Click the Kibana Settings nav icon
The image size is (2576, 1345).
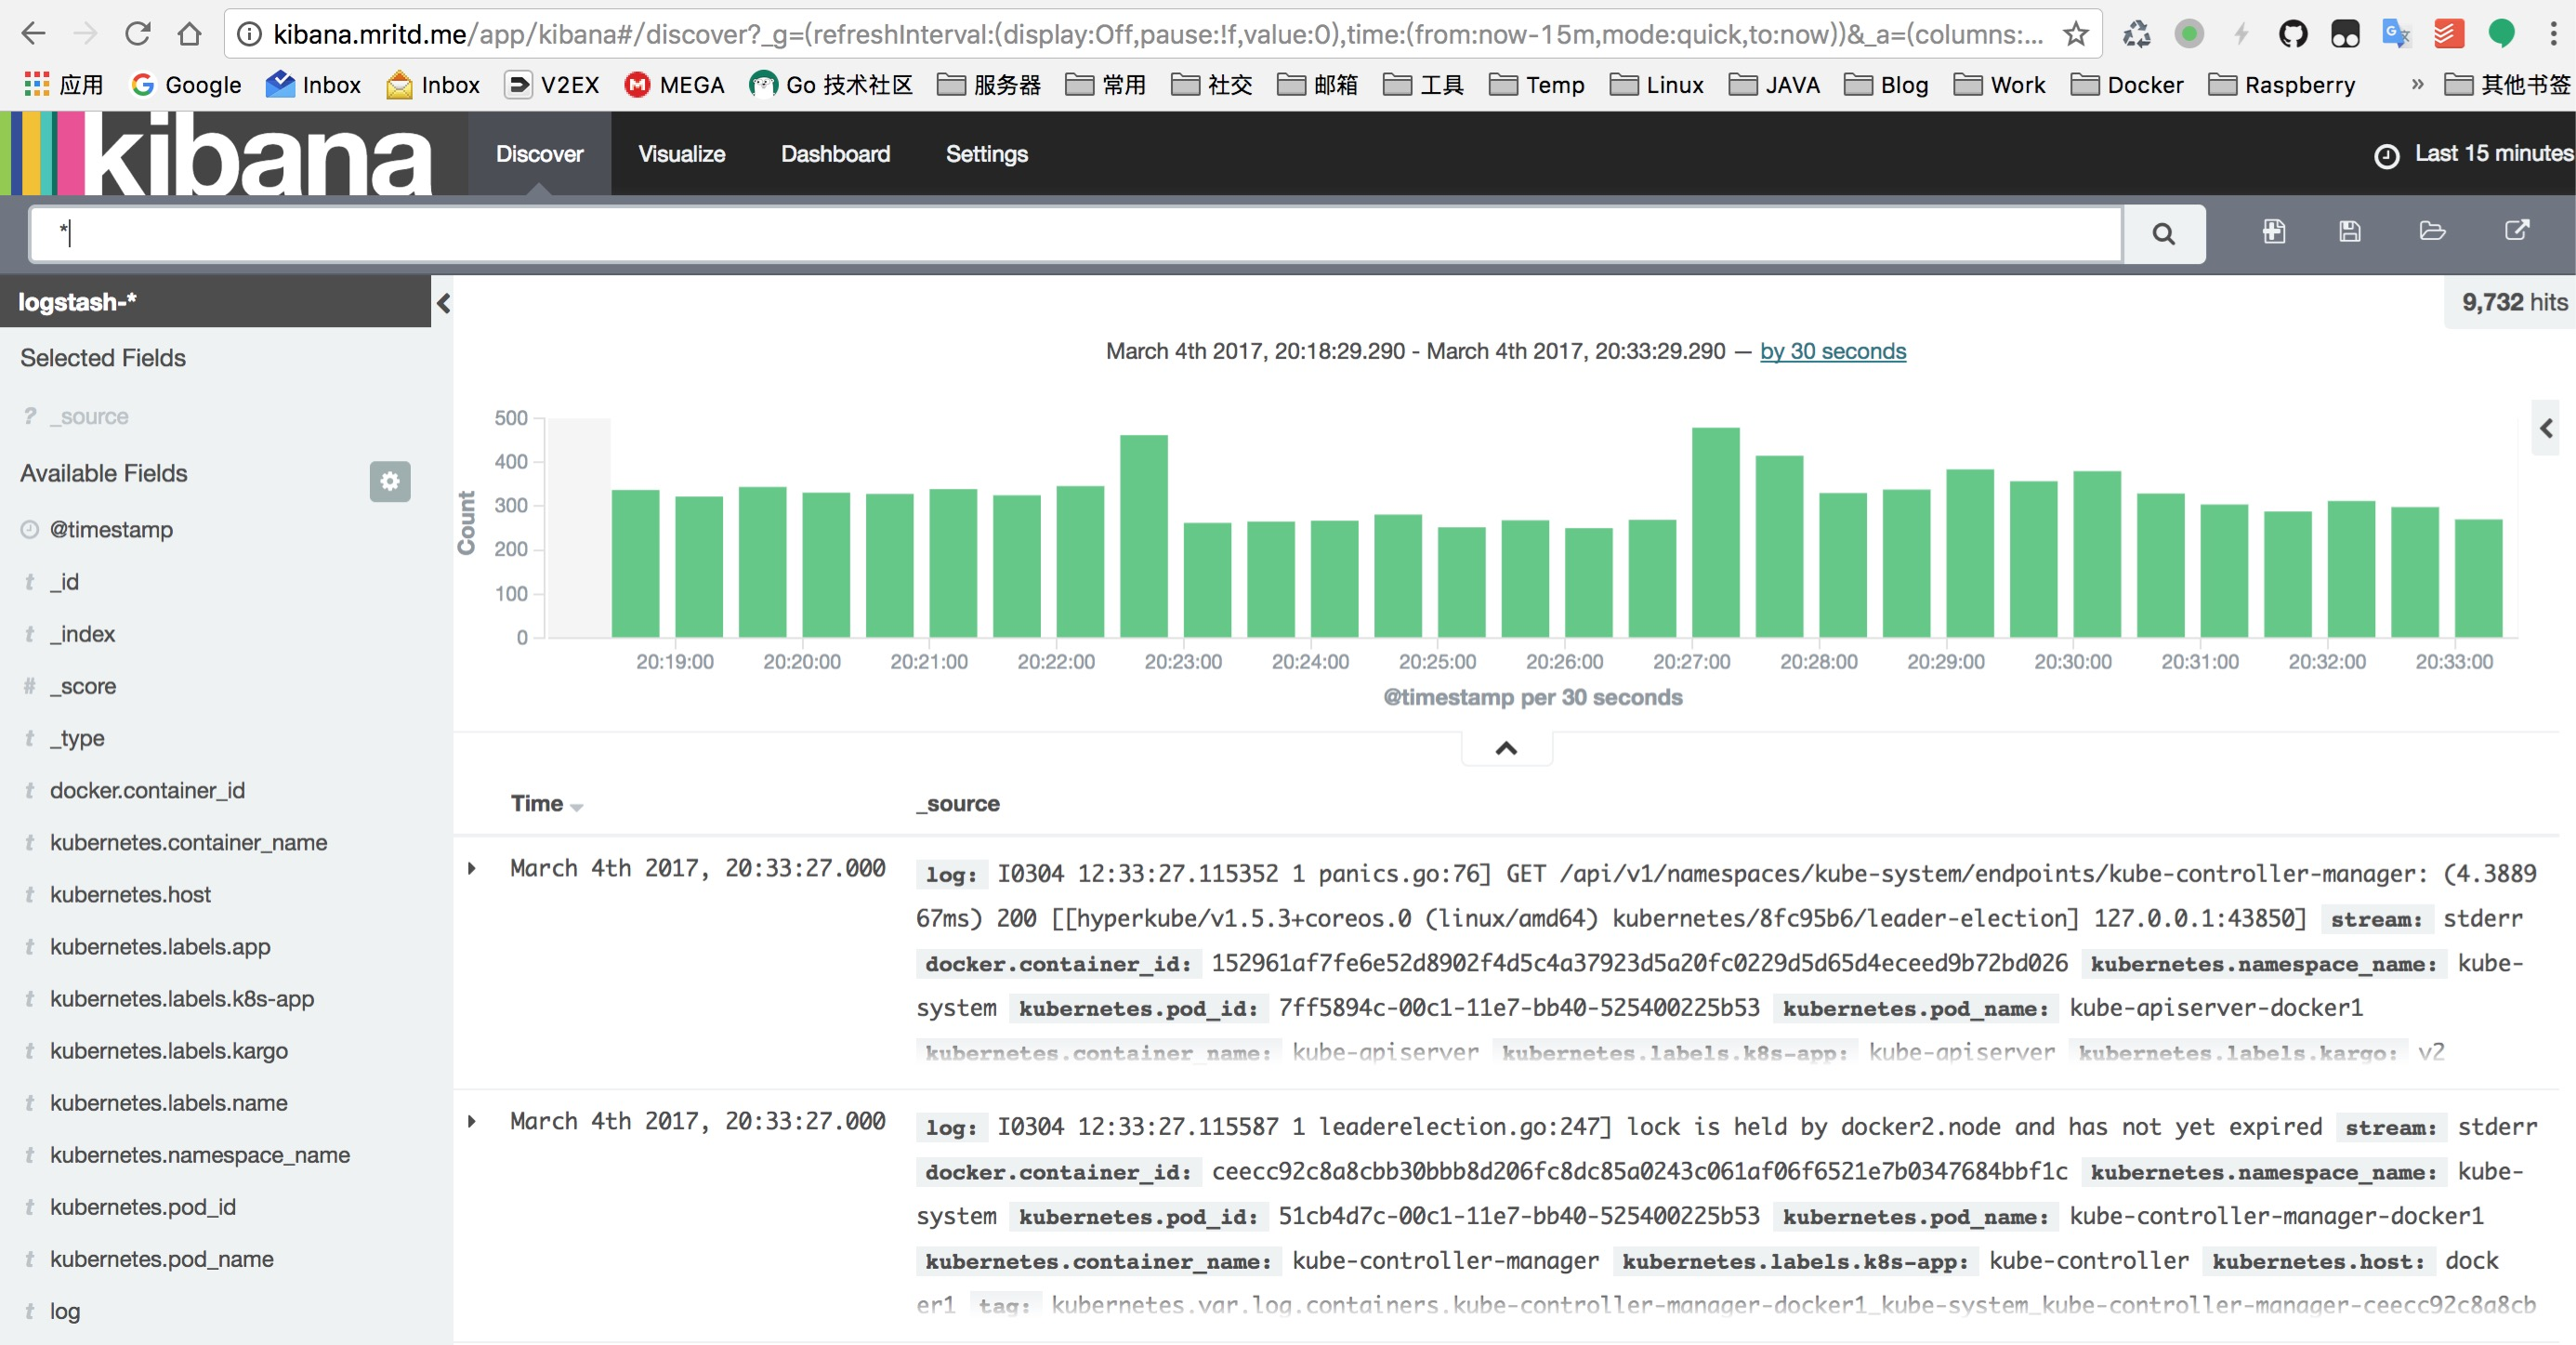(987, 153)
